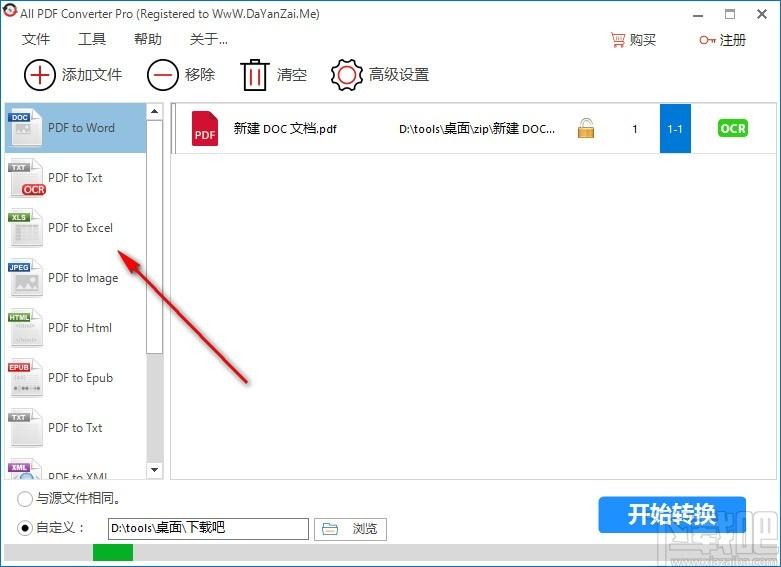Click the red minus Remove icon

click(x=162, y=75)
